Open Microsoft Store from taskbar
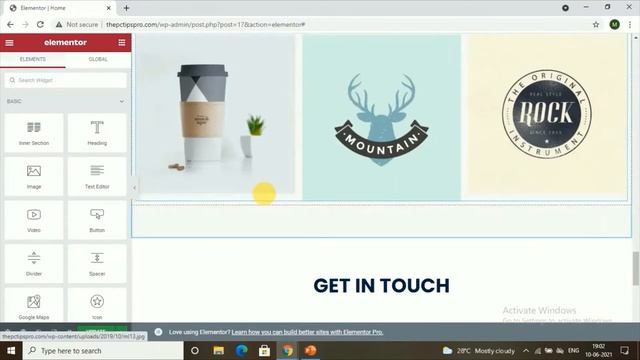 [x=264, y=351]
